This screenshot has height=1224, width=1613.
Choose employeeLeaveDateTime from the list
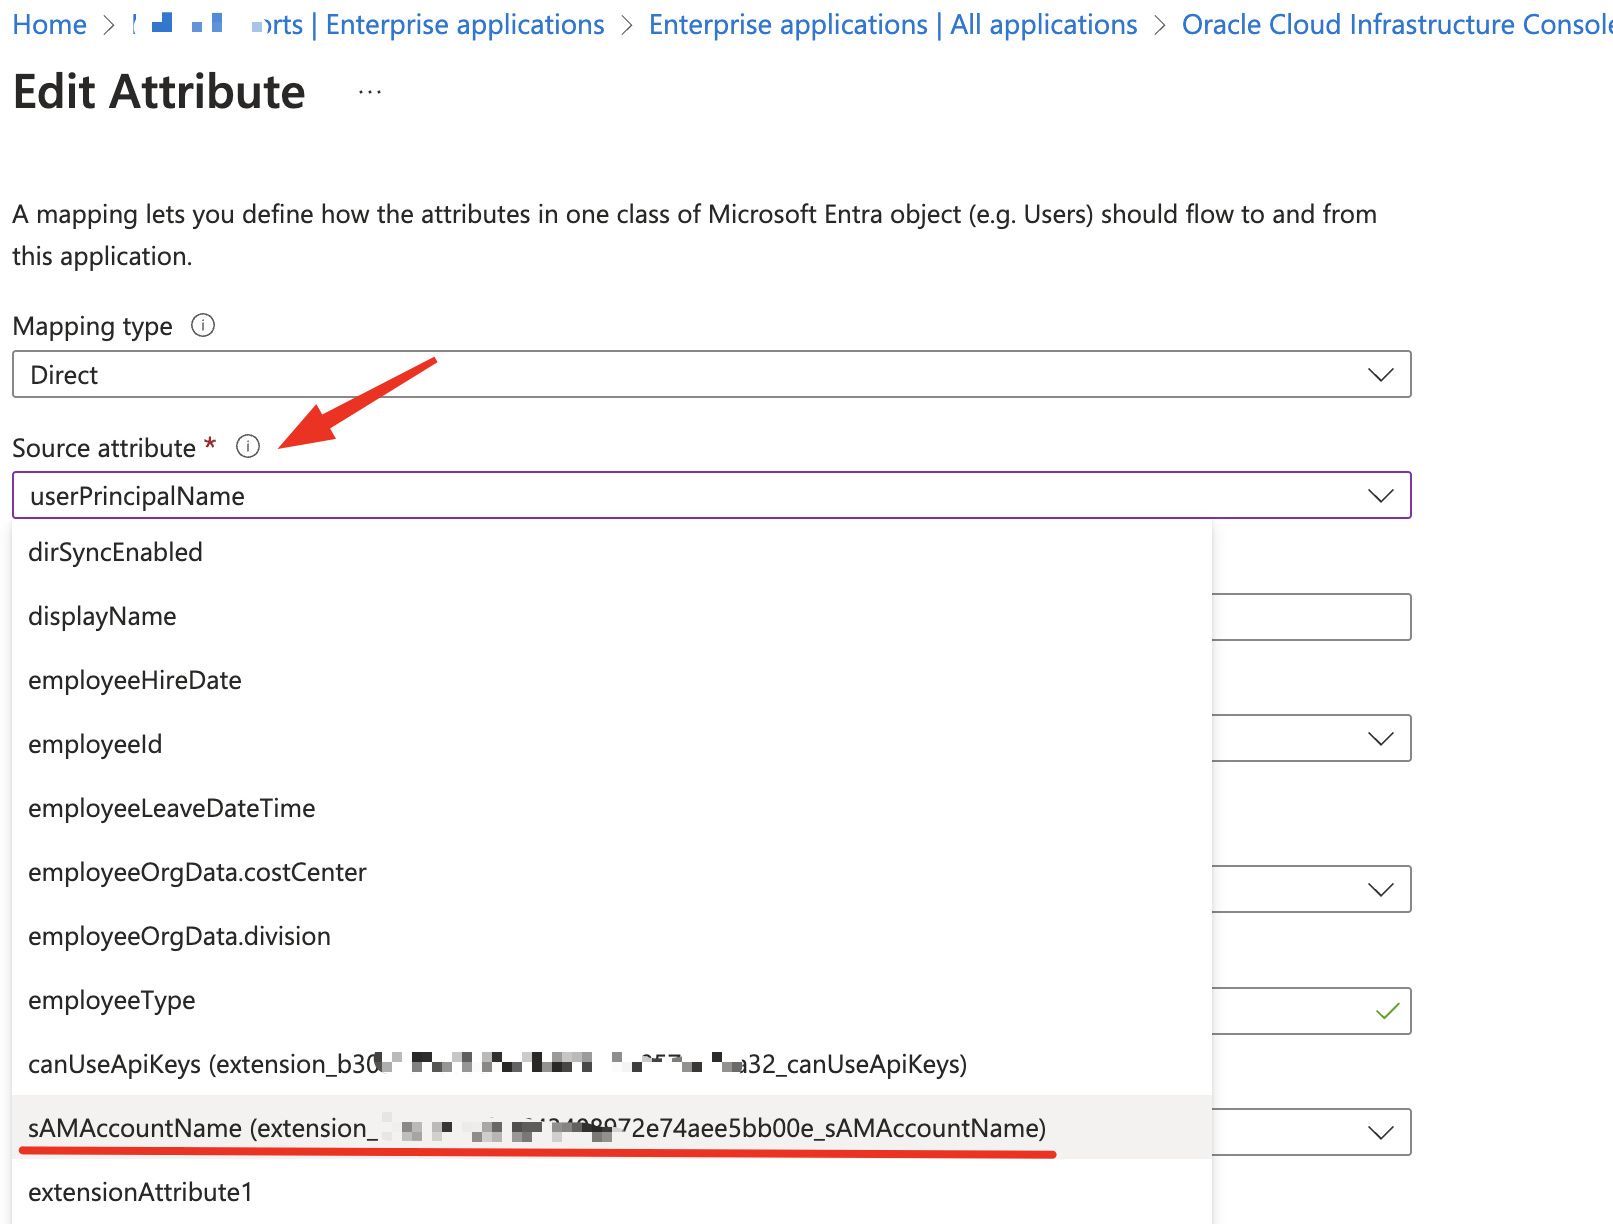pyautogui.click(x=612, y=808)
